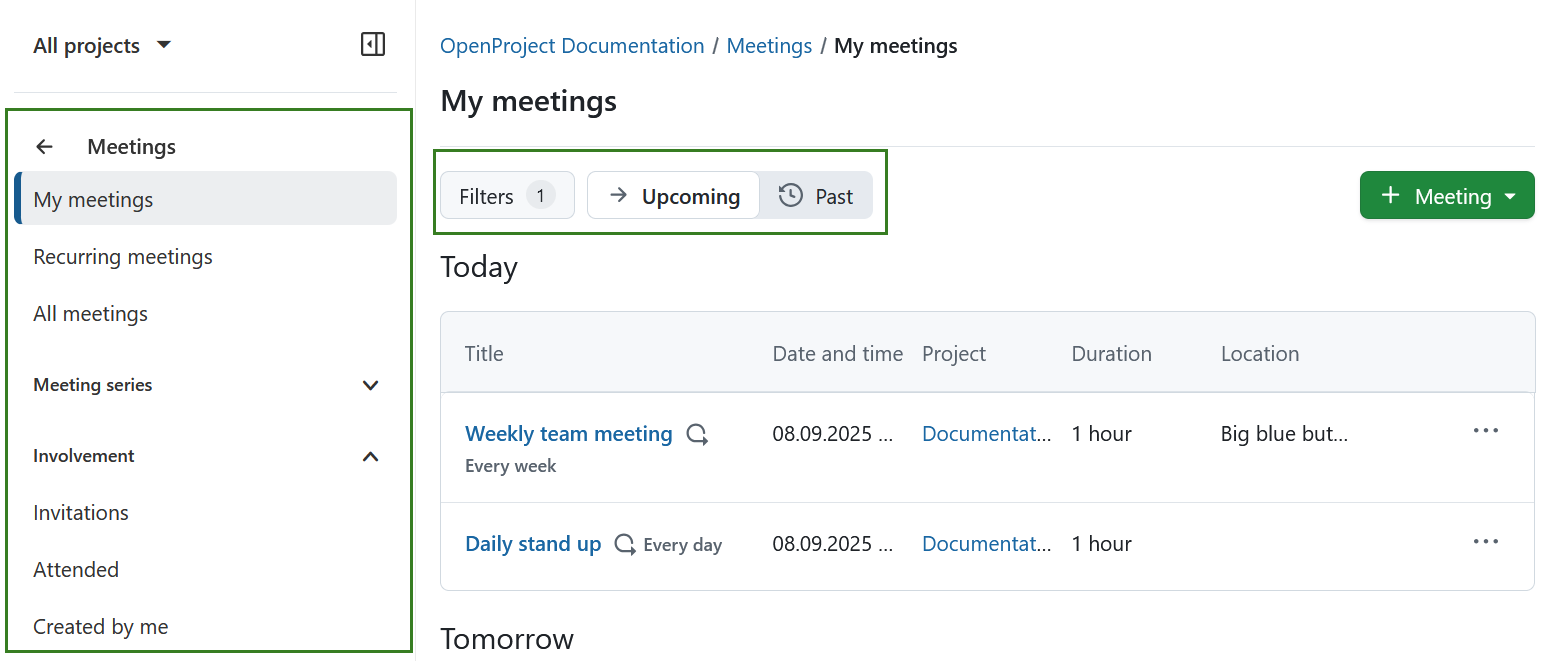Click the back arrow in the Meetings sidebar
Screen dimensions: 1549x661
click(x=44, y=146)
